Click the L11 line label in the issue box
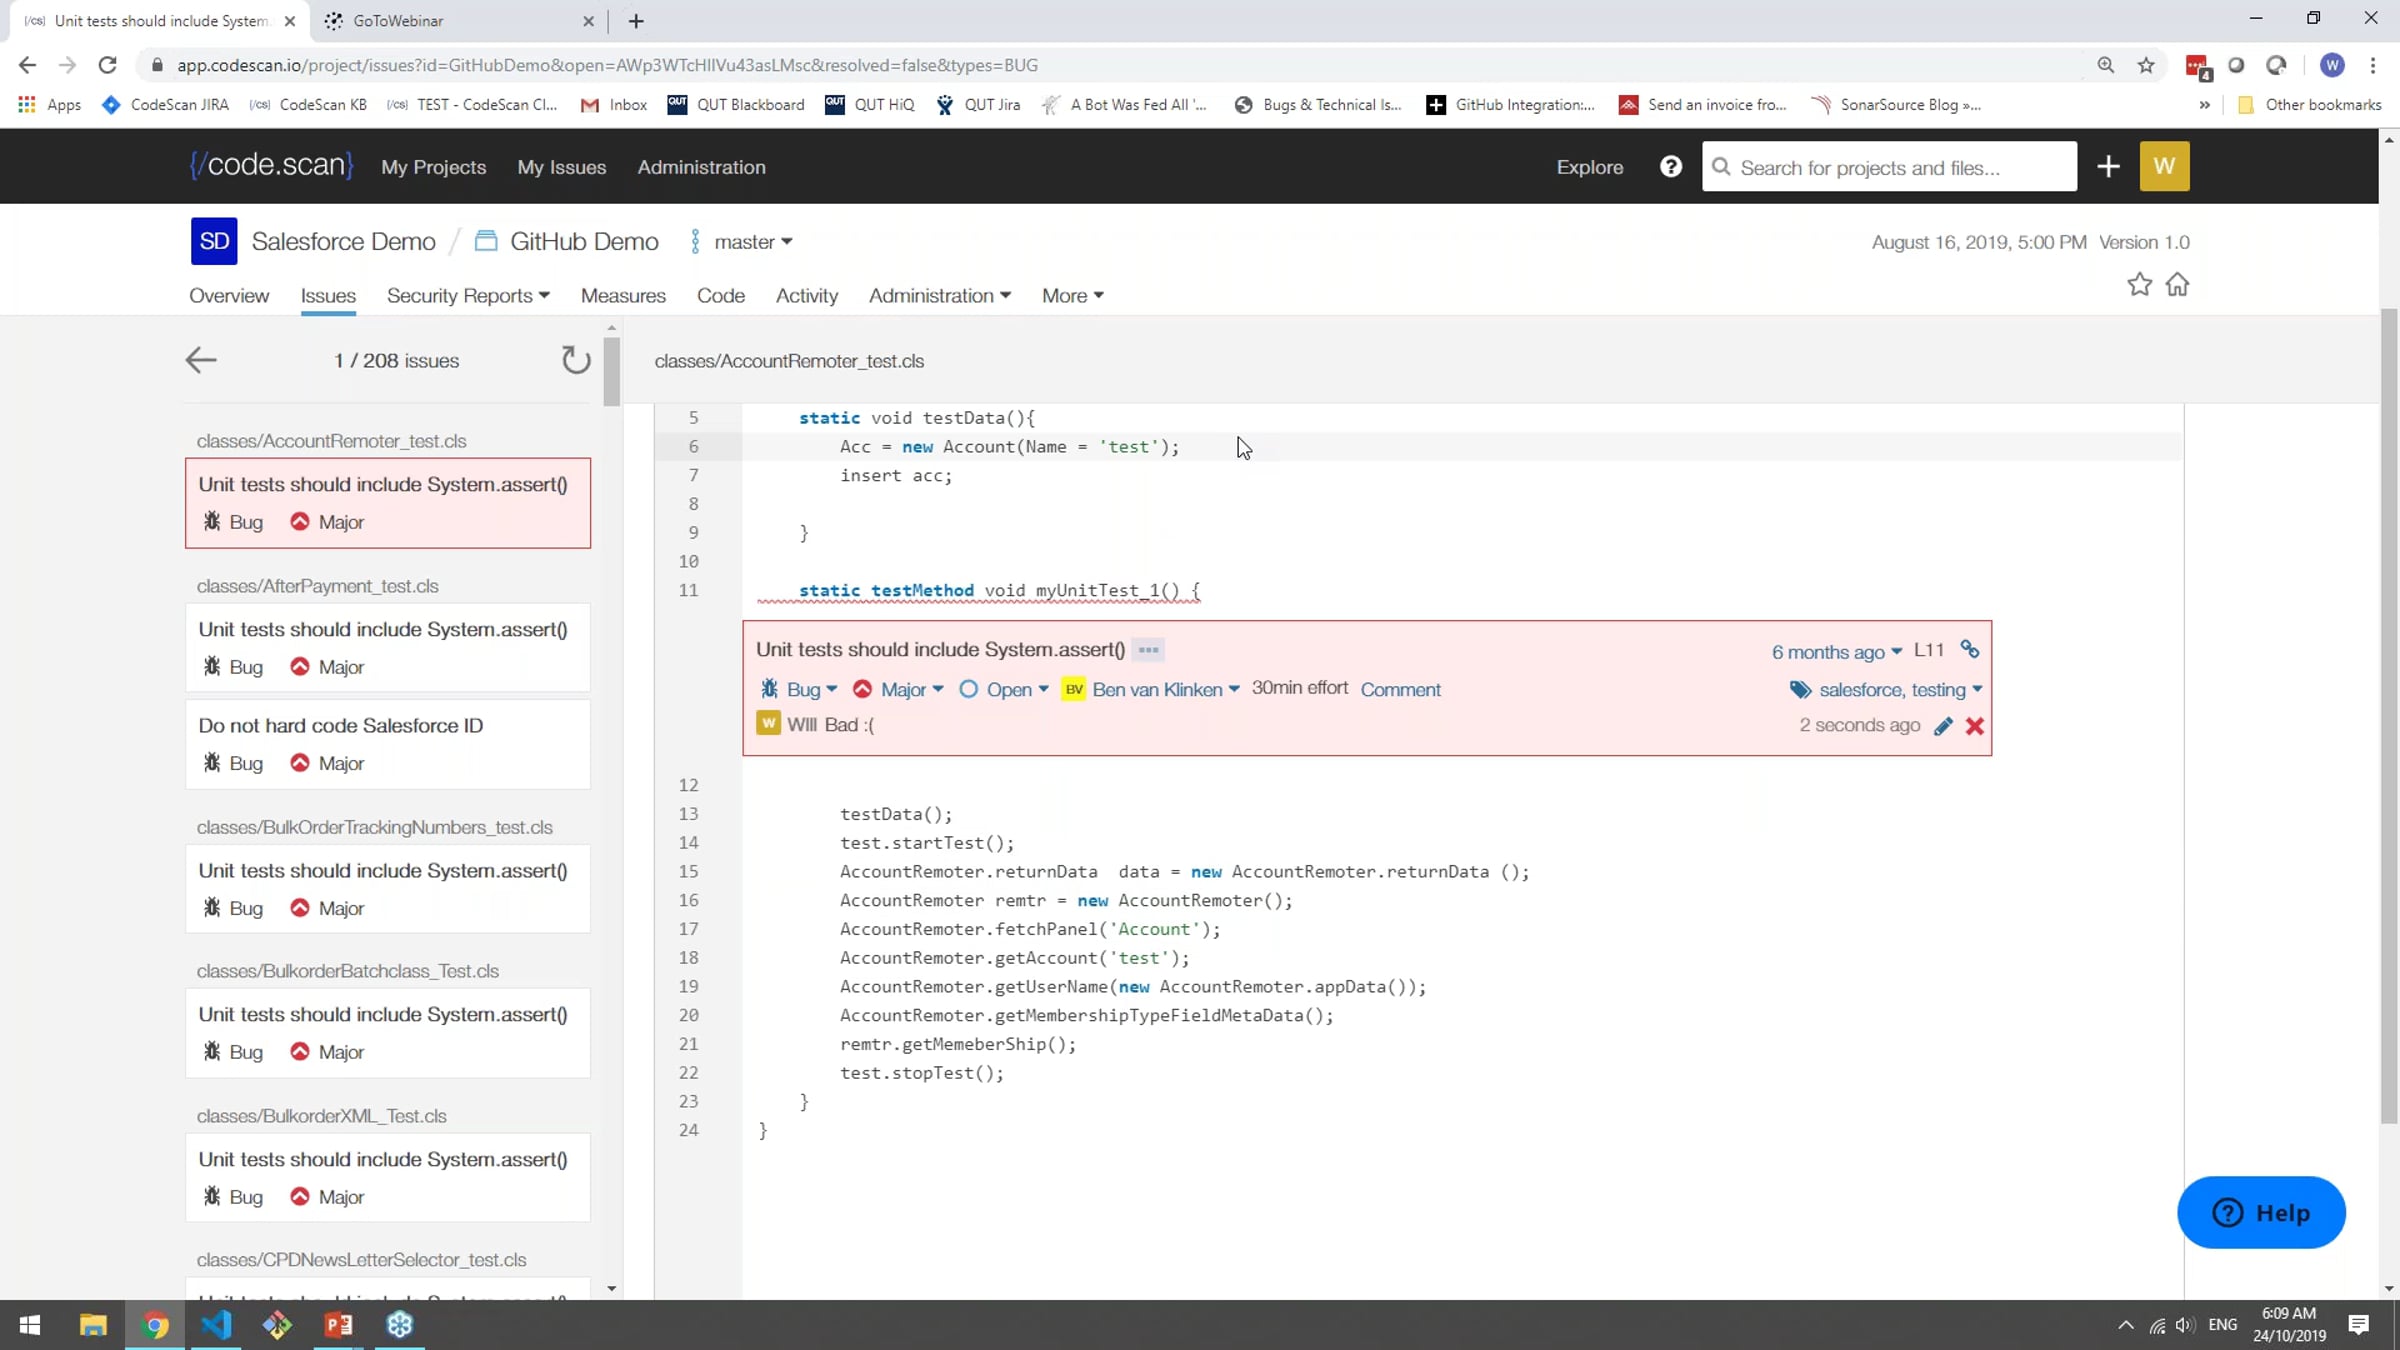 coord(1929,650)
